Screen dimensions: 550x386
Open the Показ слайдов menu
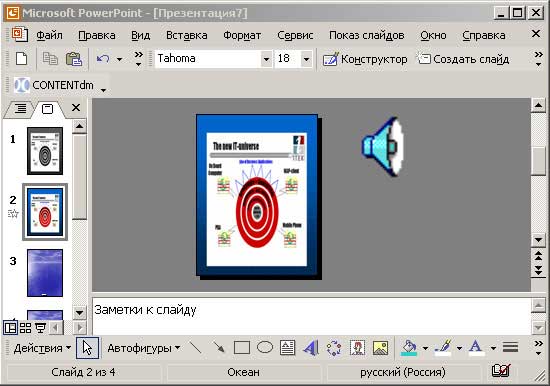(x=367, y=35)
